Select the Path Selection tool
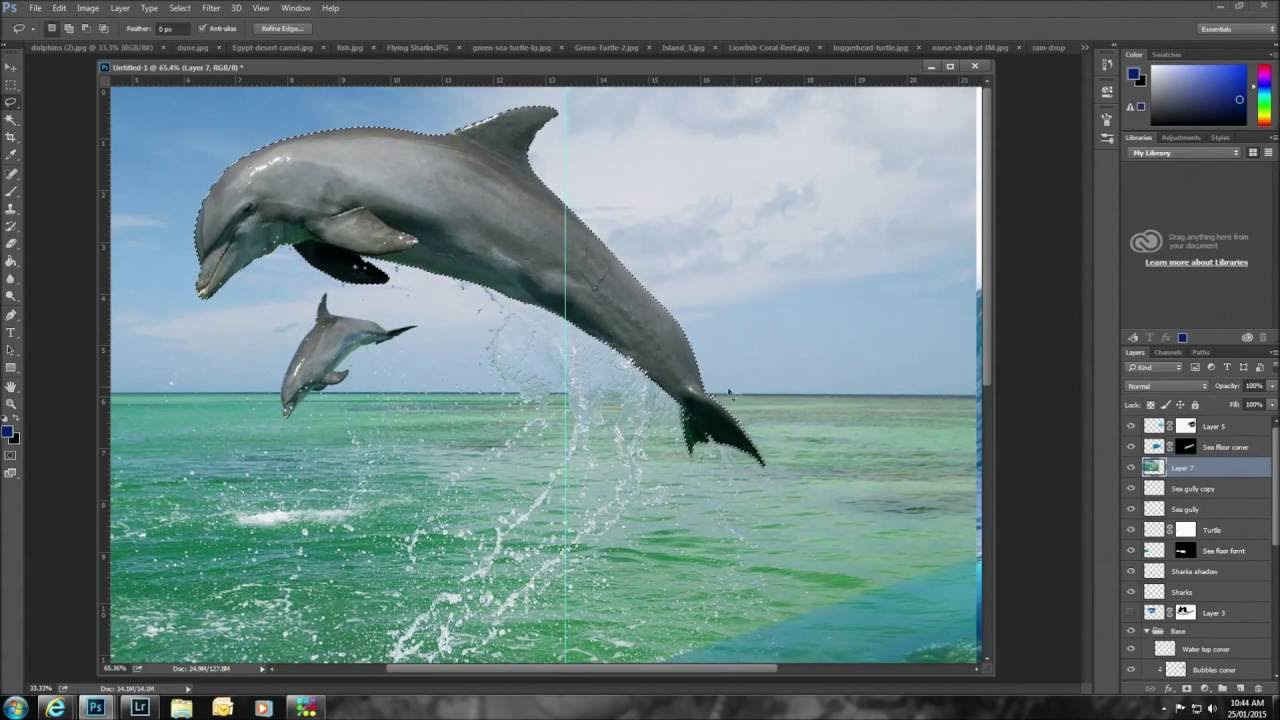This screenshot has width=1280, height=720. coord(11,351)
